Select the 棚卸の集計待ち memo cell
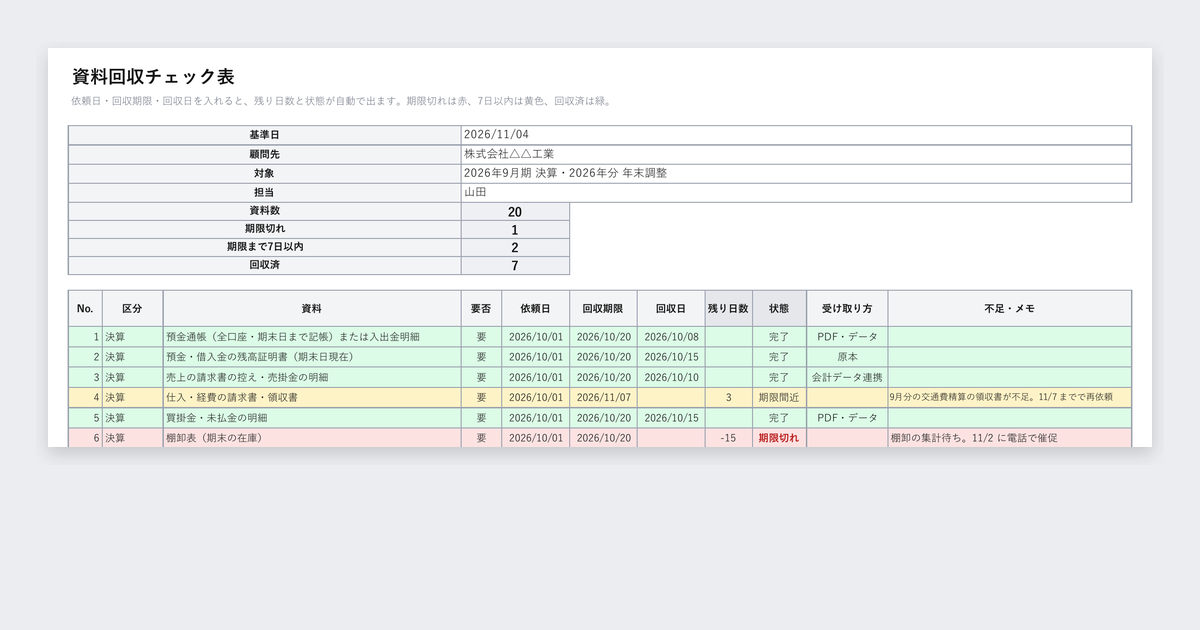The width and height of the screenshot is (1200, 630). tap(1010, 438)
